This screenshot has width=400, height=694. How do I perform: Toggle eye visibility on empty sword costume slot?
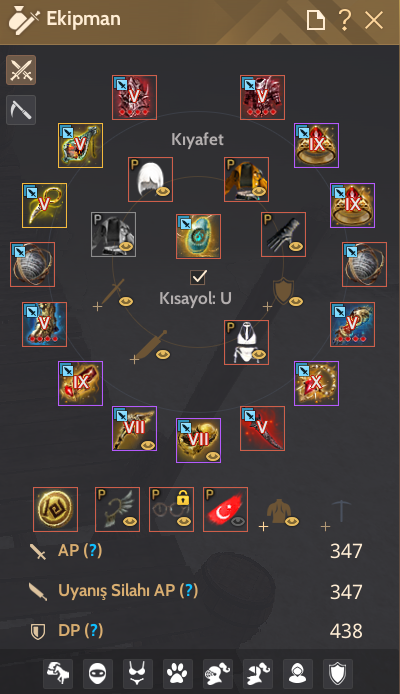click(126, 301)
